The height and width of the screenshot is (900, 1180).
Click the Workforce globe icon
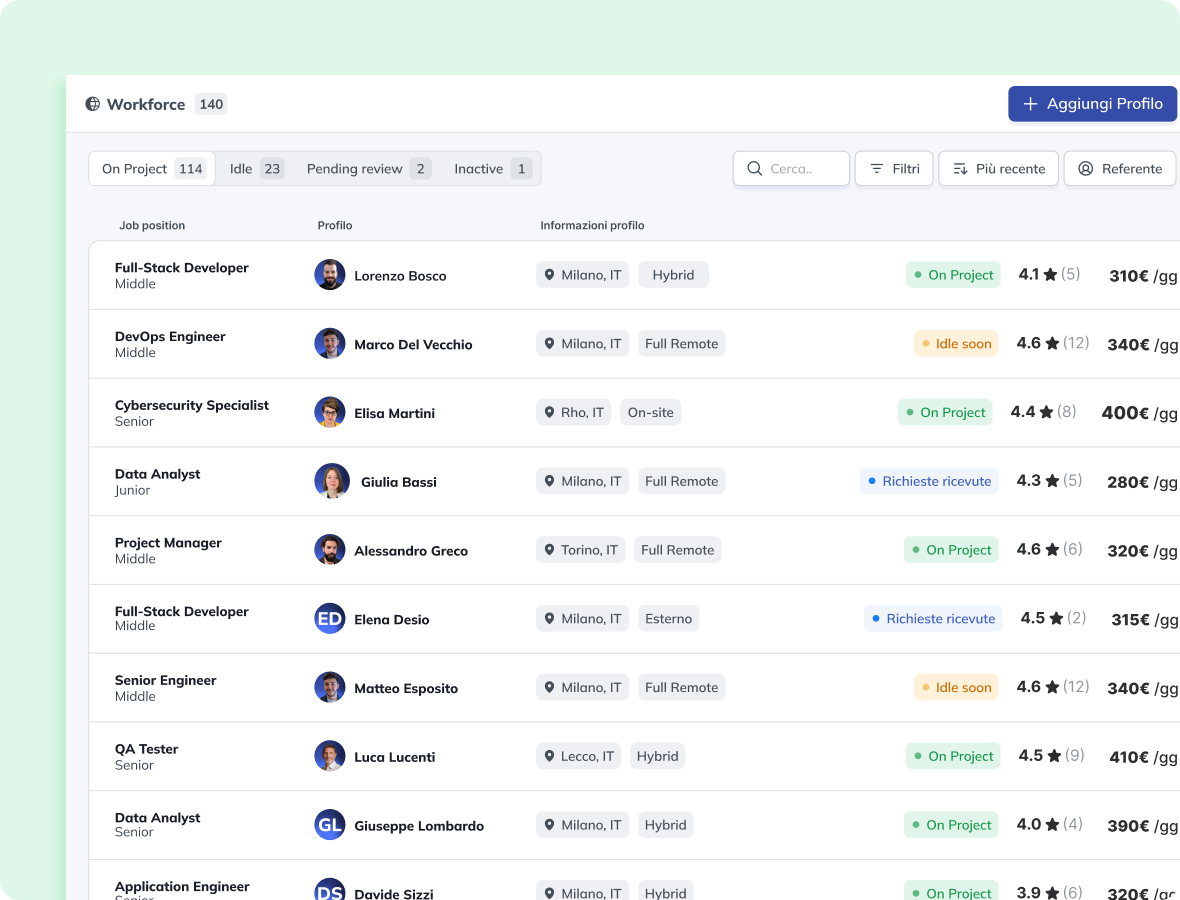(x=93, y=104)
